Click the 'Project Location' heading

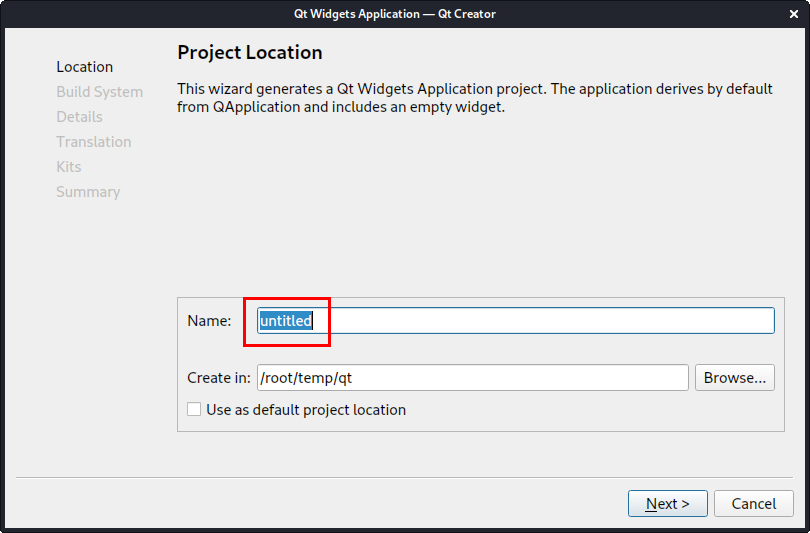[250, 52]
